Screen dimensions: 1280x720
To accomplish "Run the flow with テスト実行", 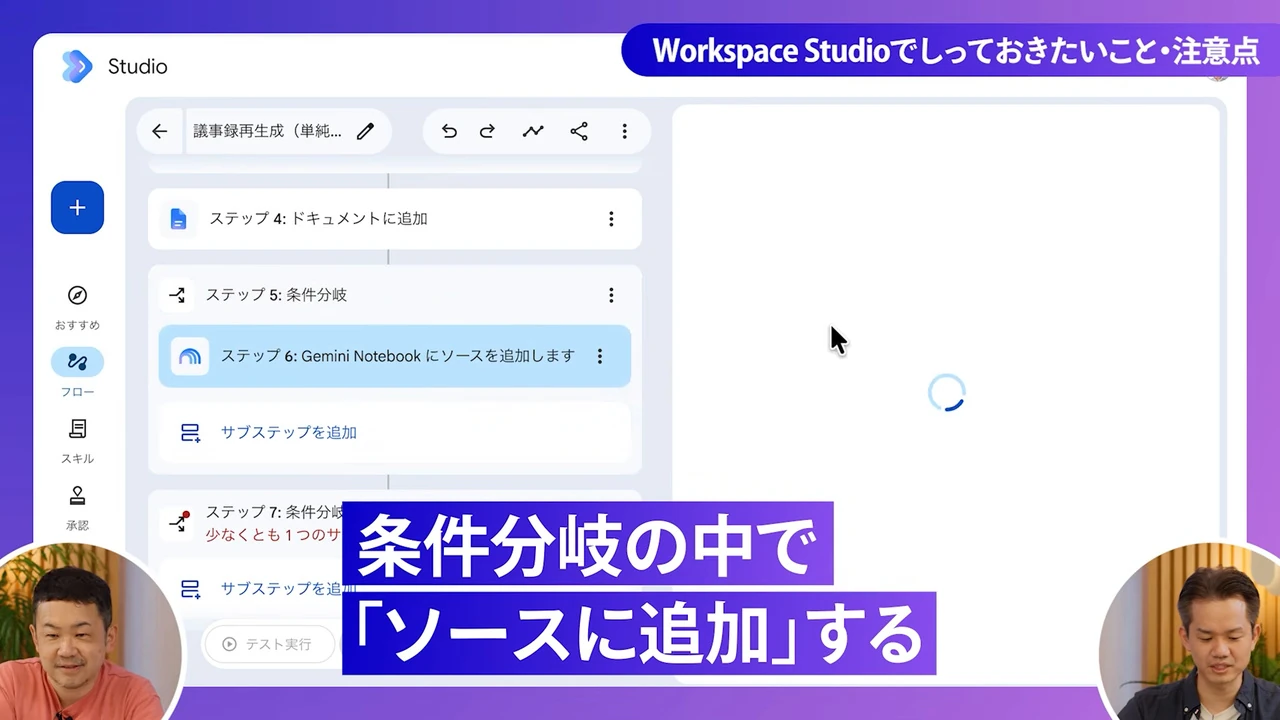I will click(267, 644).
